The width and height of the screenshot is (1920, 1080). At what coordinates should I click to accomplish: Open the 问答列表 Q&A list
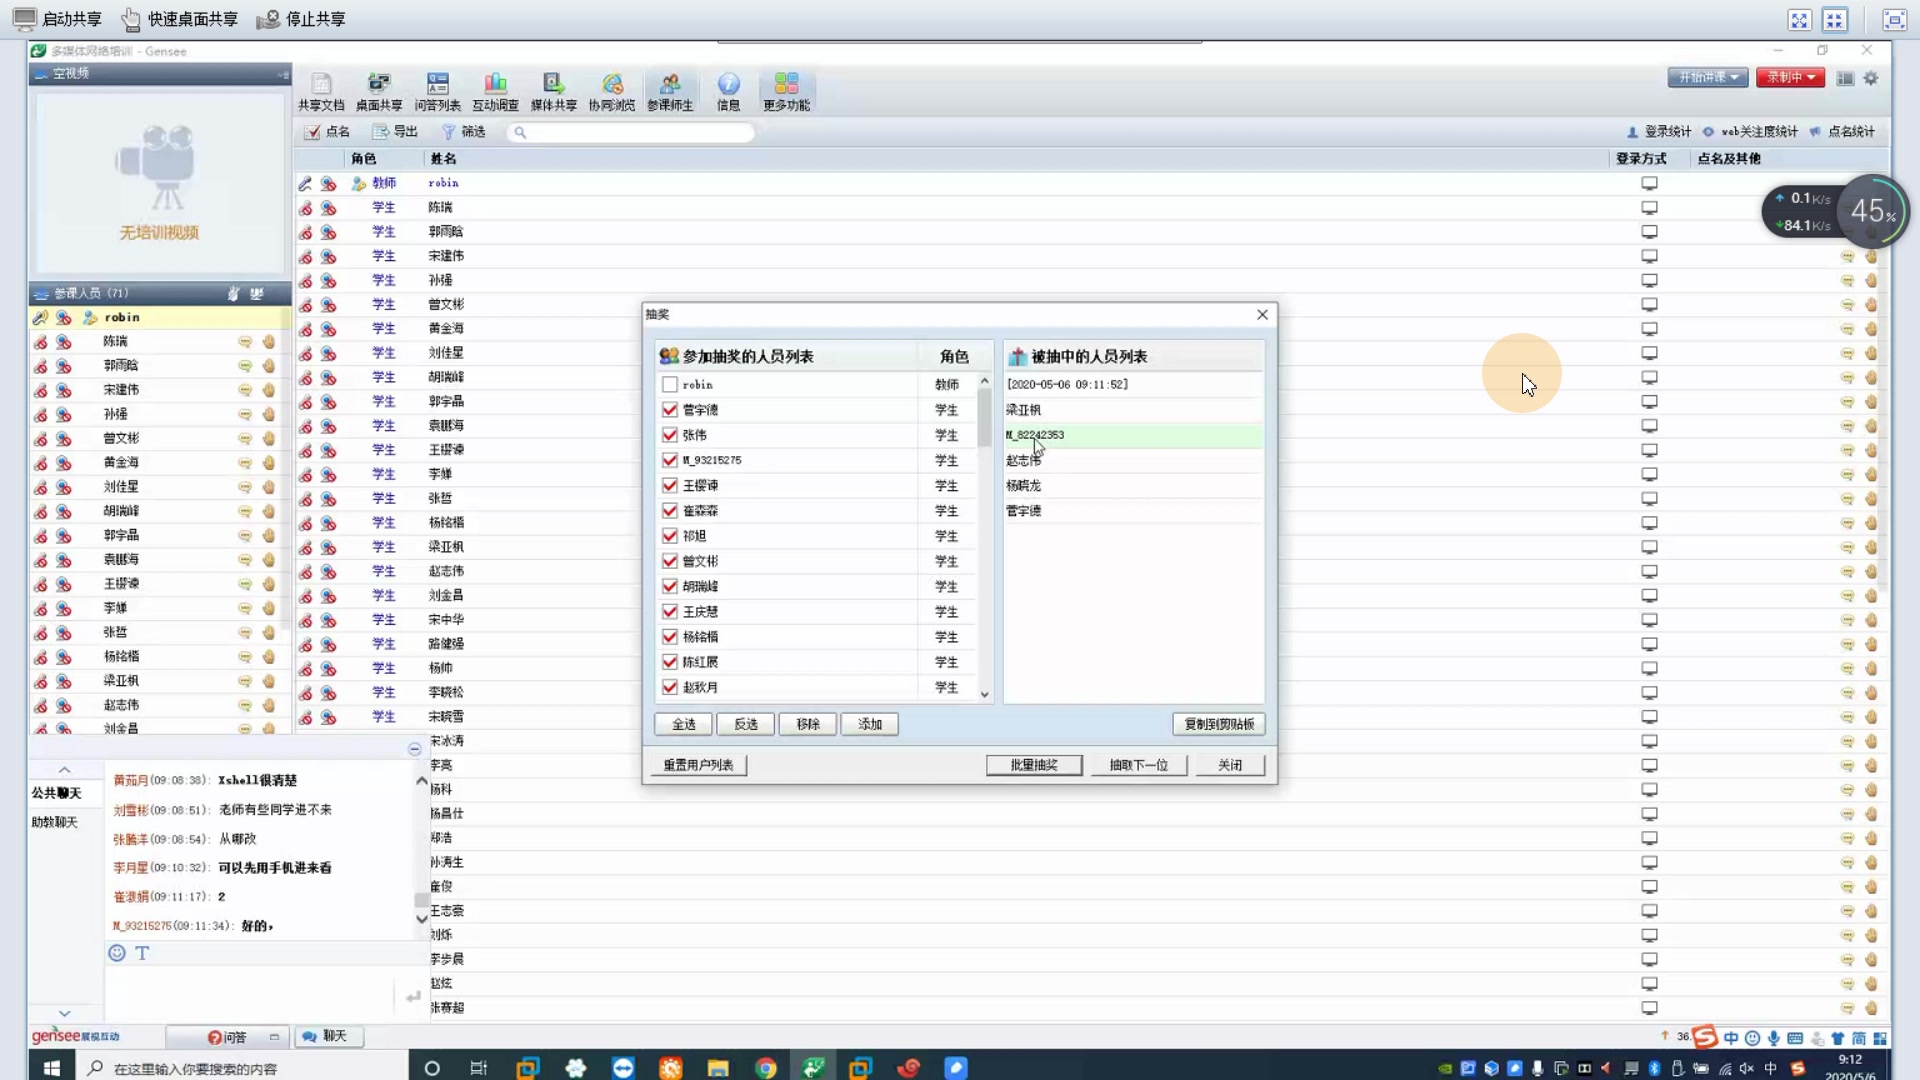[x=437, y=91]
